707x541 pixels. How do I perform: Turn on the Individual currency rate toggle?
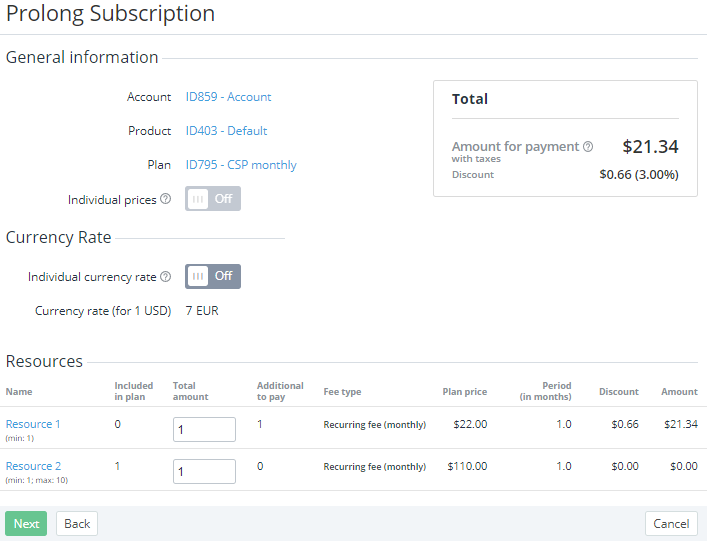click(x=213, y=277)
